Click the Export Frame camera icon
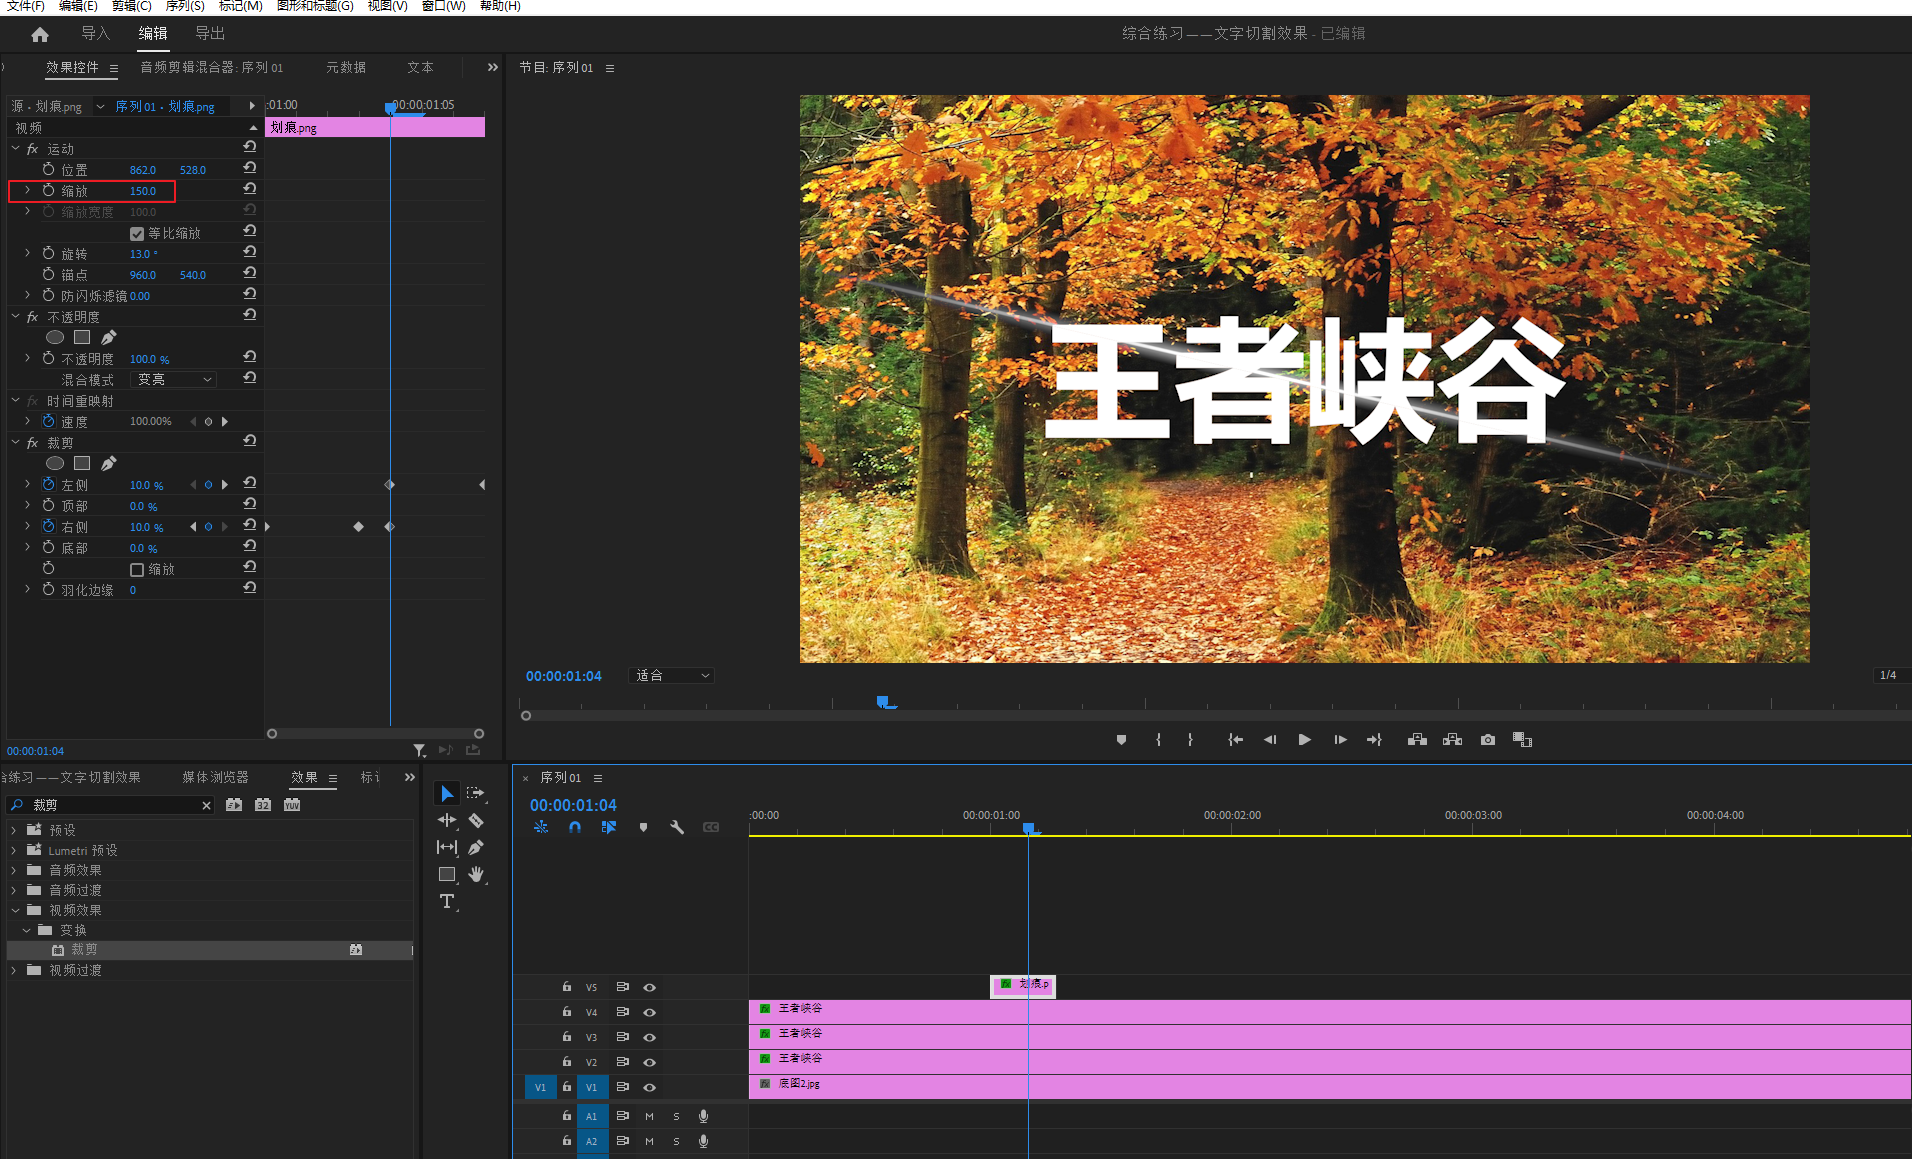This screenshot has width=1912, height=1159. (x=1488, y=740)
